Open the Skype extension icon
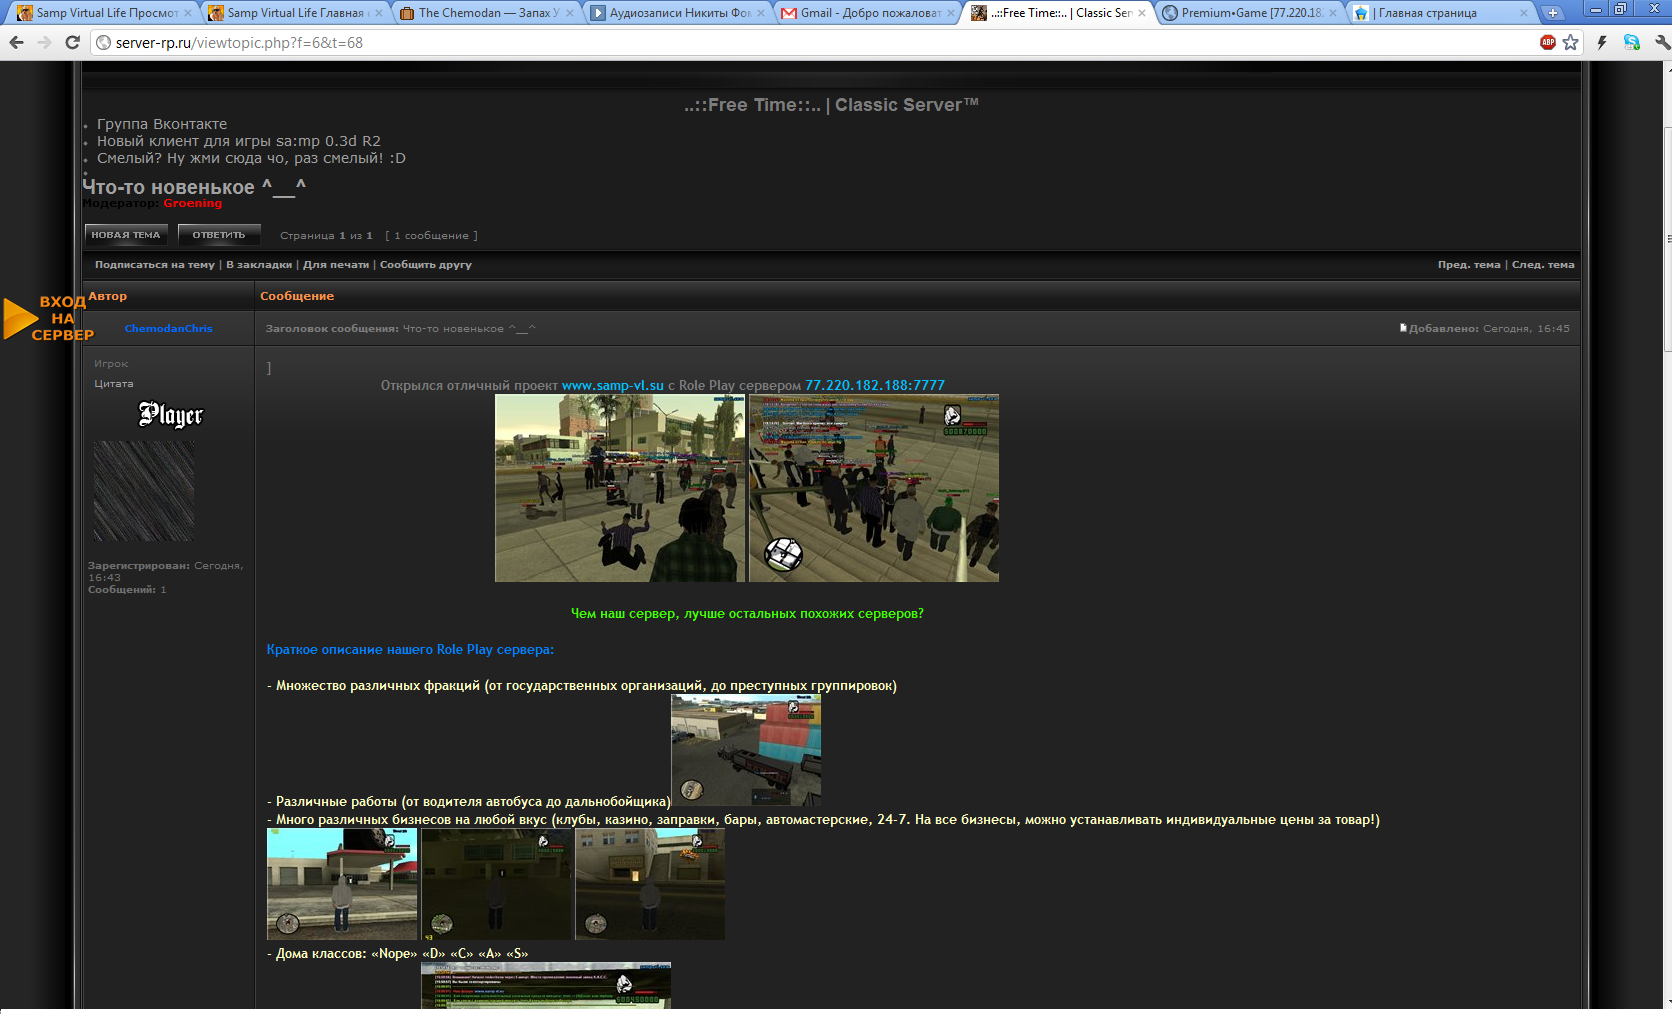This screenshot has width=1672, height=1014. [1632, 42]
